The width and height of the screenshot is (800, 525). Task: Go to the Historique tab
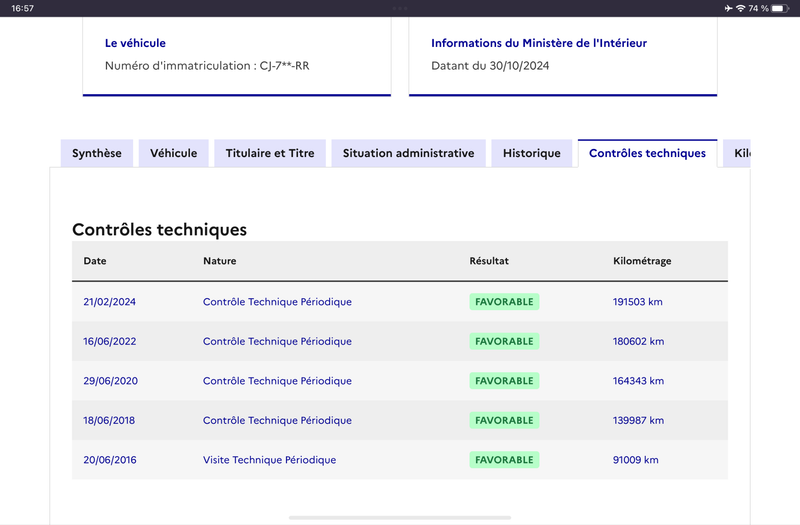[532, 153]
